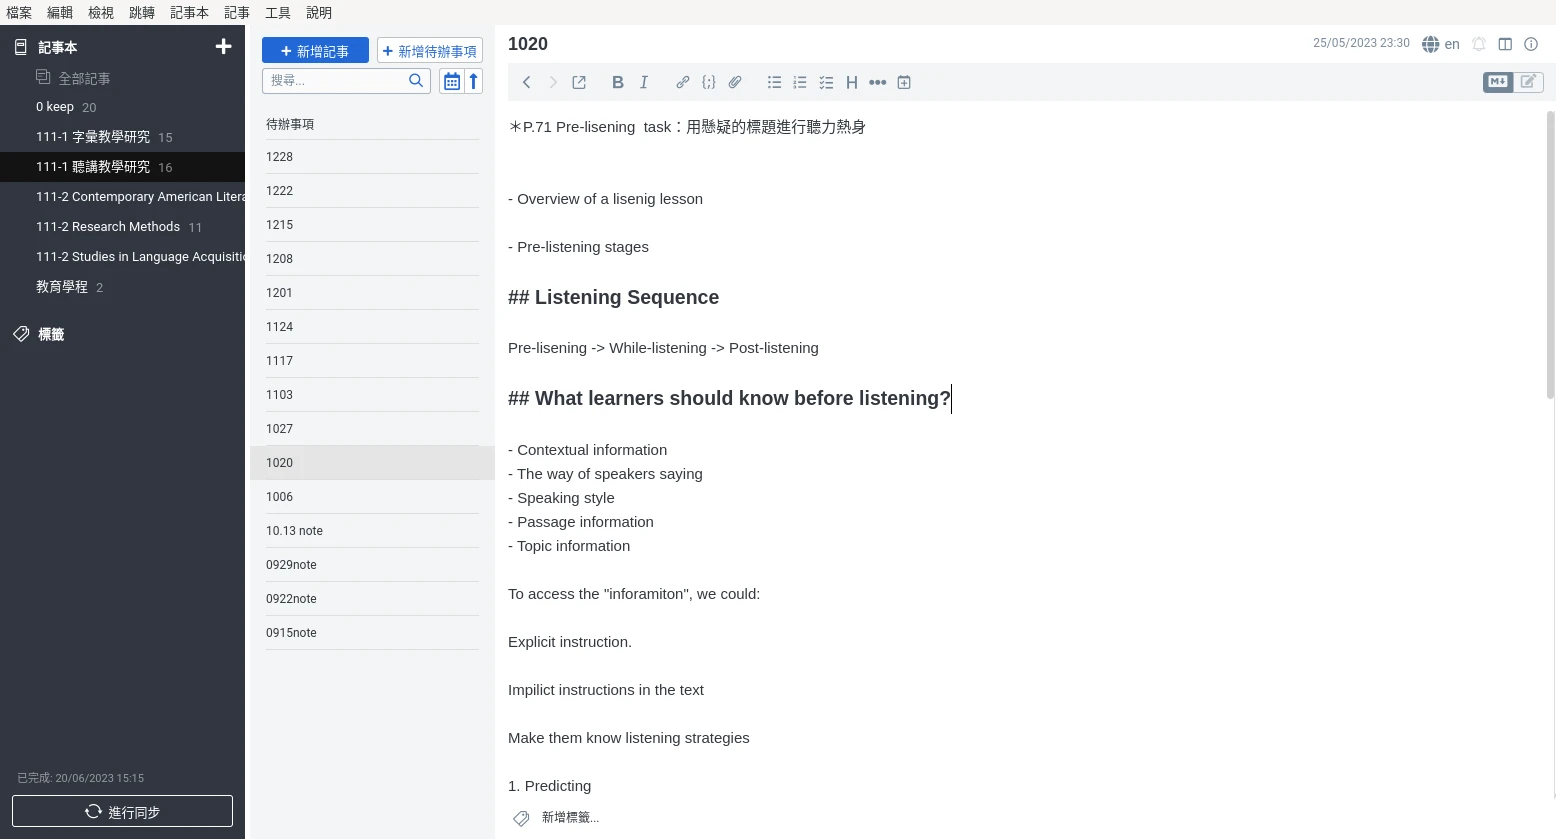This screenshot has height=839, width=1556.
Task: Open the 檢視 menu
Action: (x=100, y=12)
